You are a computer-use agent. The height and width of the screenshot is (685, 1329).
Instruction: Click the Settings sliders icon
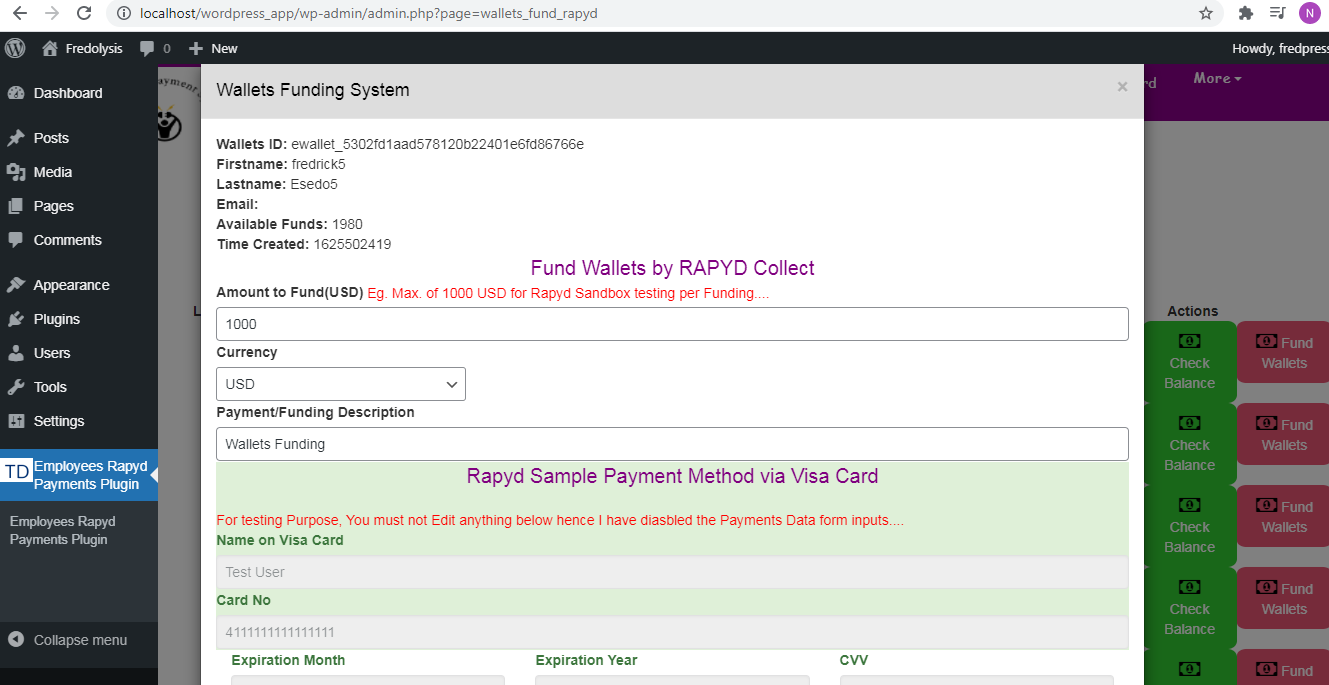click(x=16, y=421)
